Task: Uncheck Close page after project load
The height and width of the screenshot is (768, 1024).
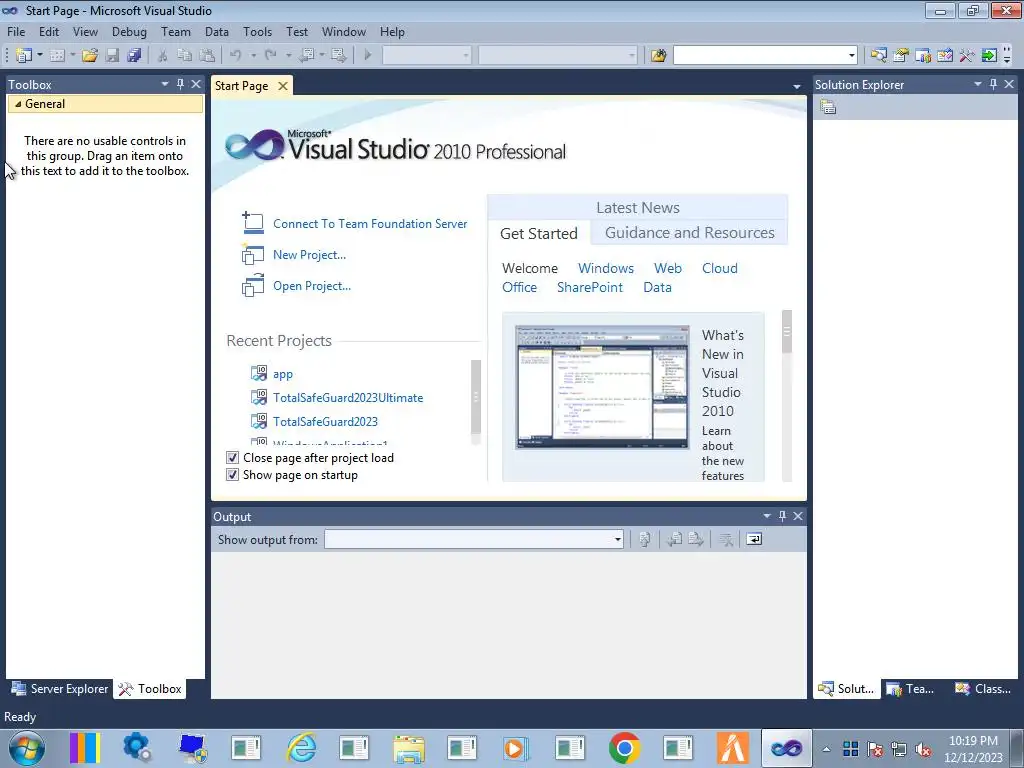Action: pos(232,458)
